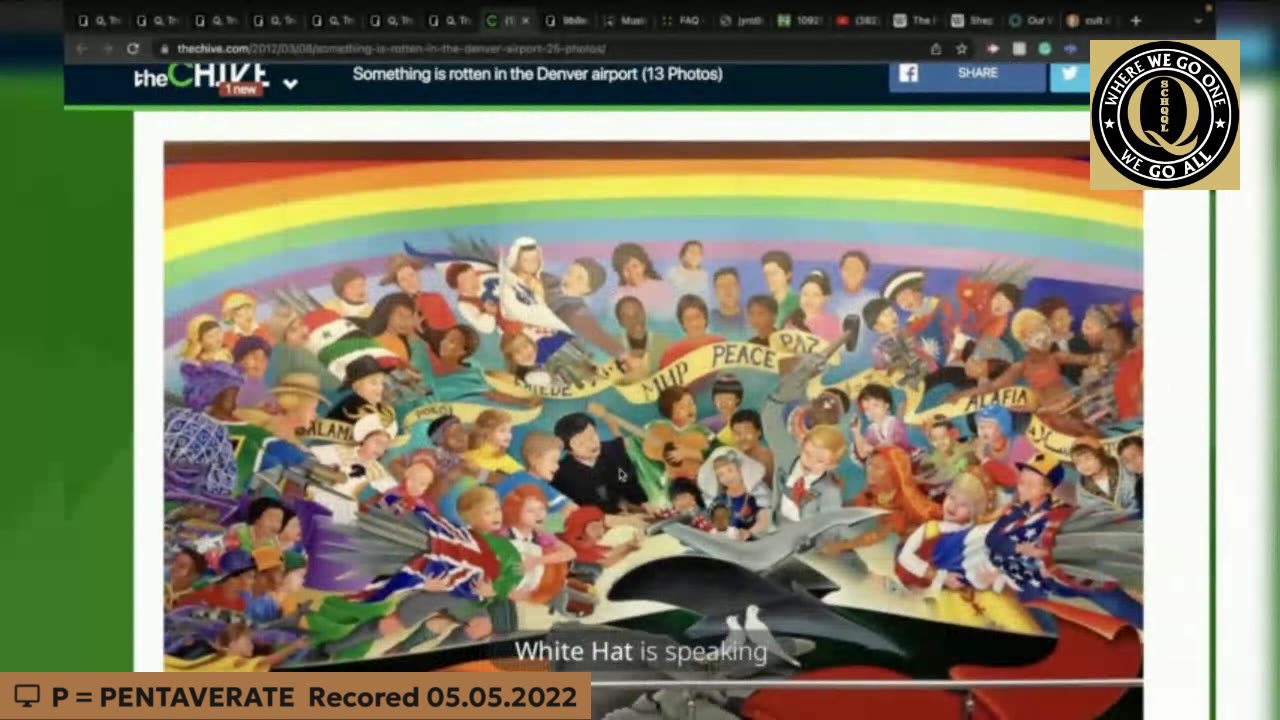Click theChive logo
Viewport: 1280px width, 720px height.
click(x=201, y=75)
